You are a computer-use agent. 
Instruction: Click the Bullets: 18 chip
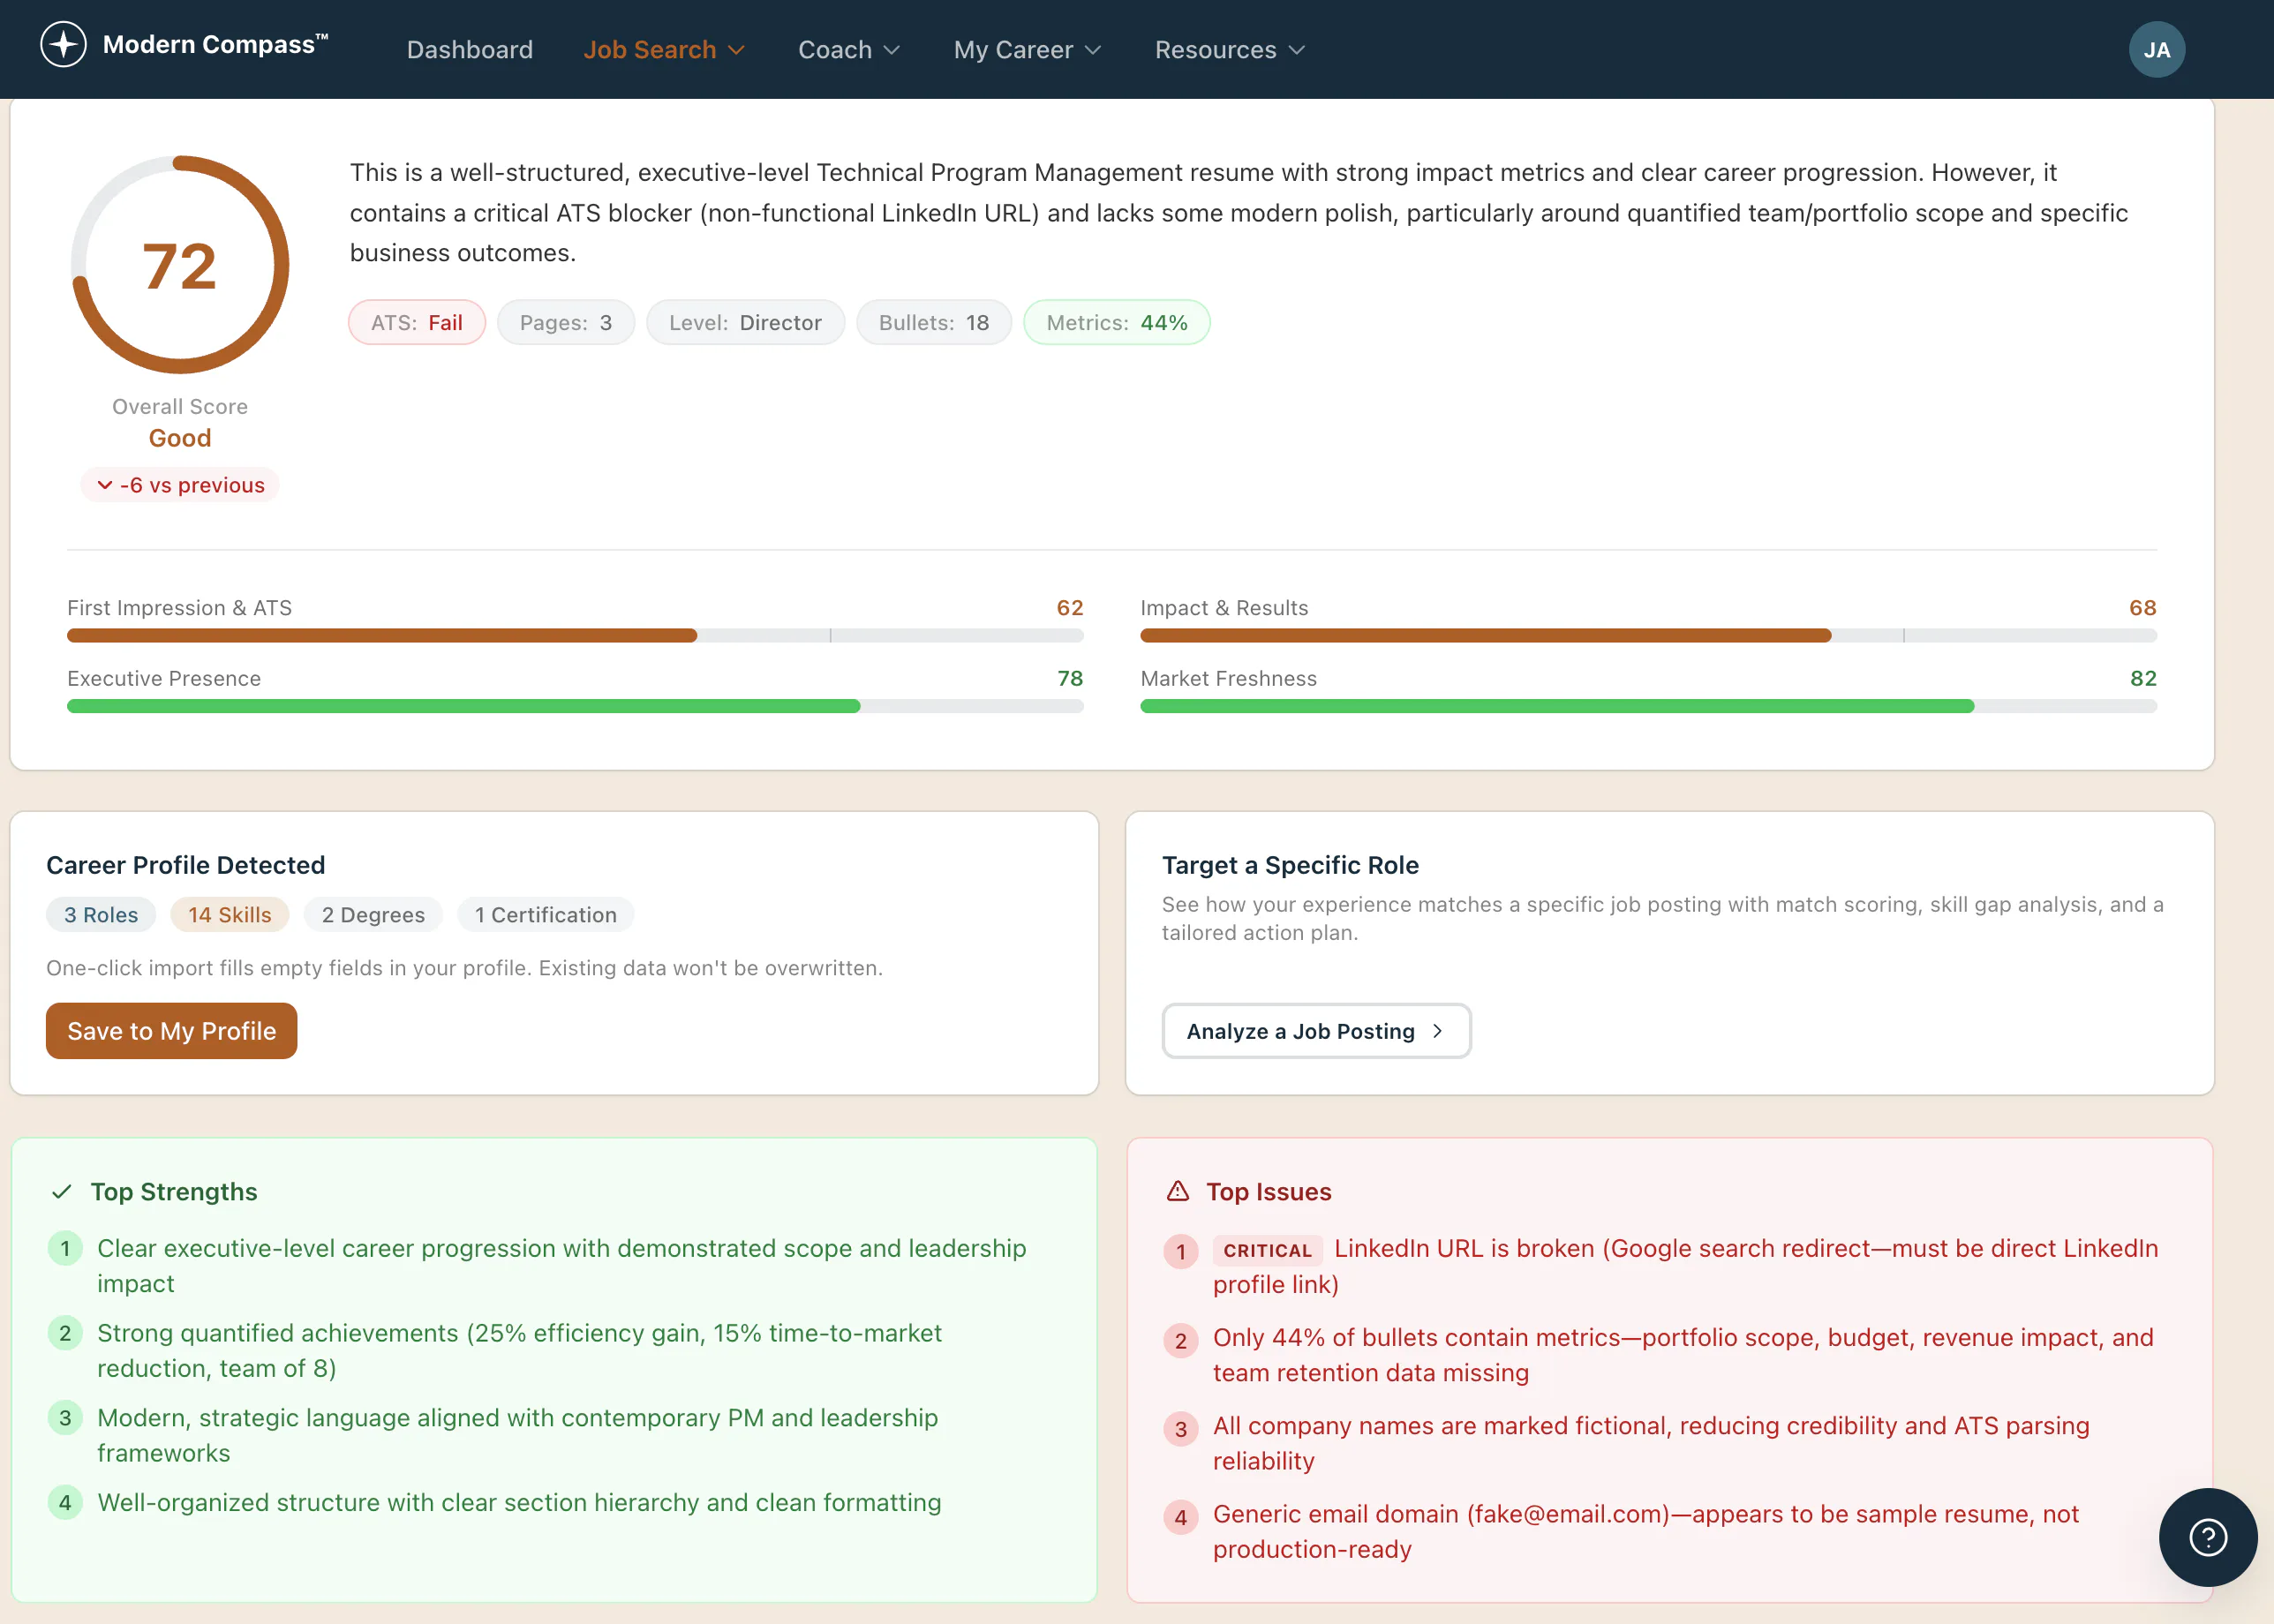934,322
